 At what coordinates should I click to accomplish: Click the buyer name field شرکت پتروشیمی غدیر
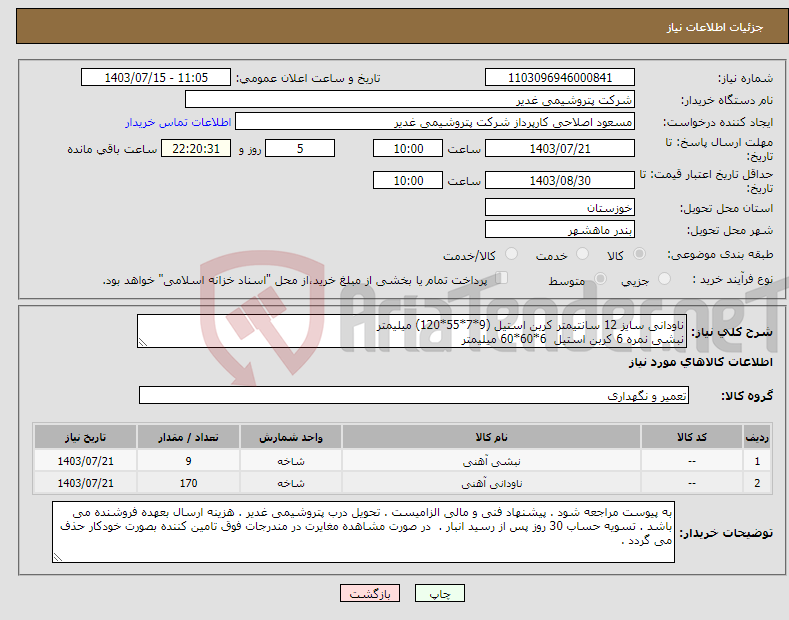(410, 100)
